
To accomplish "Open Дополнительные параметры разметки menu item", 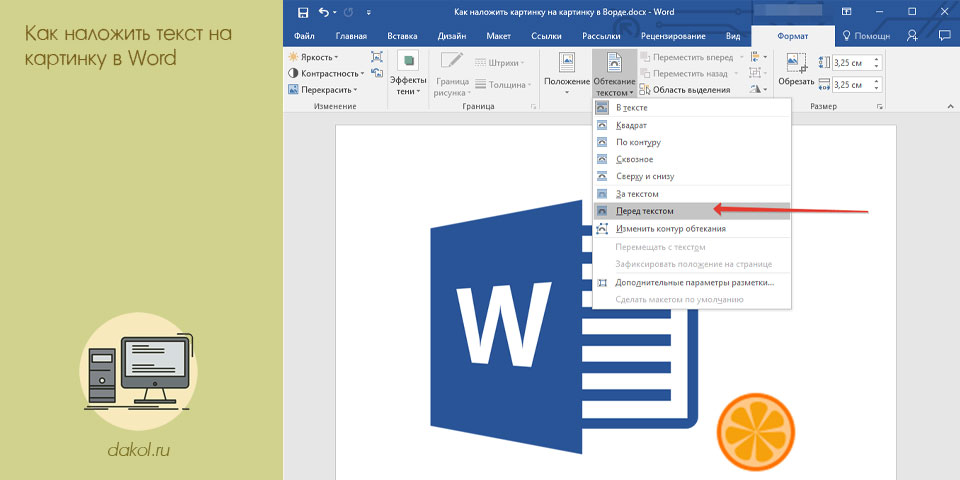I will [692, 283].
